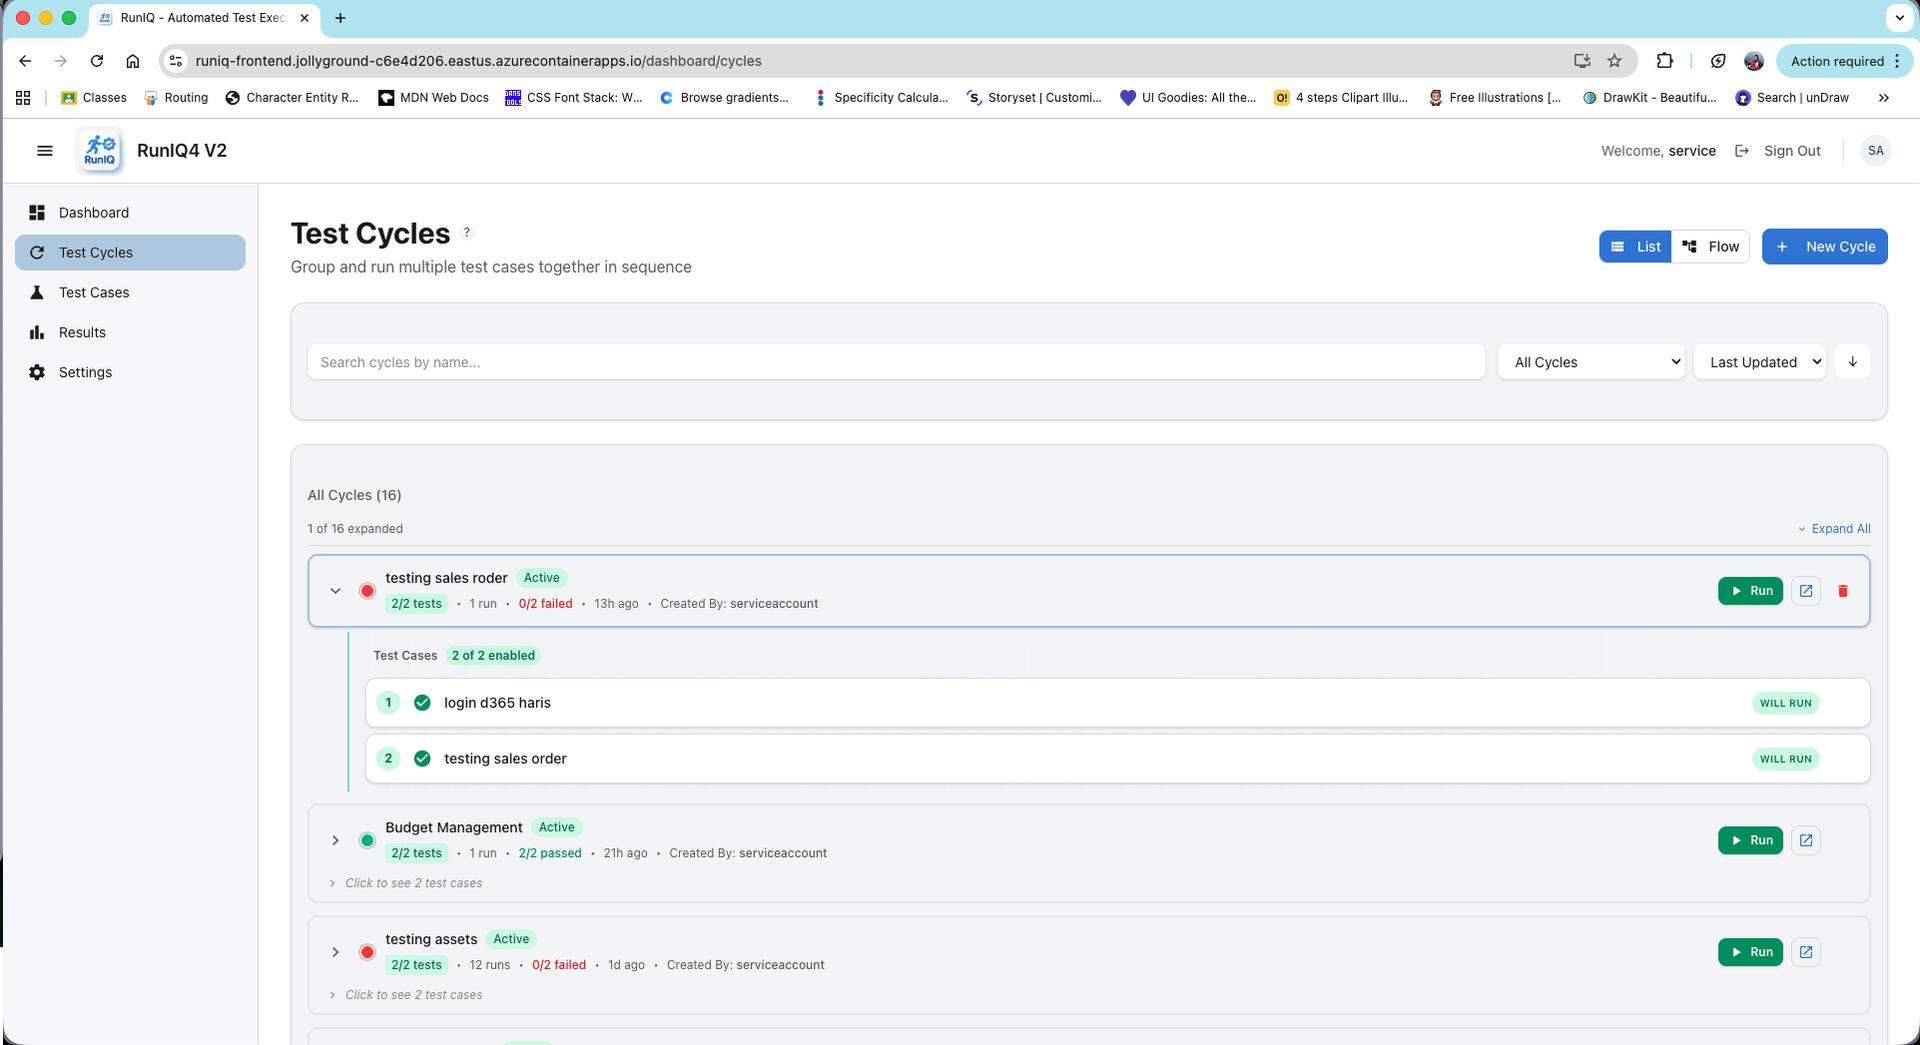
Task: Click the green check on testing sales order
Action: point(422,759)
